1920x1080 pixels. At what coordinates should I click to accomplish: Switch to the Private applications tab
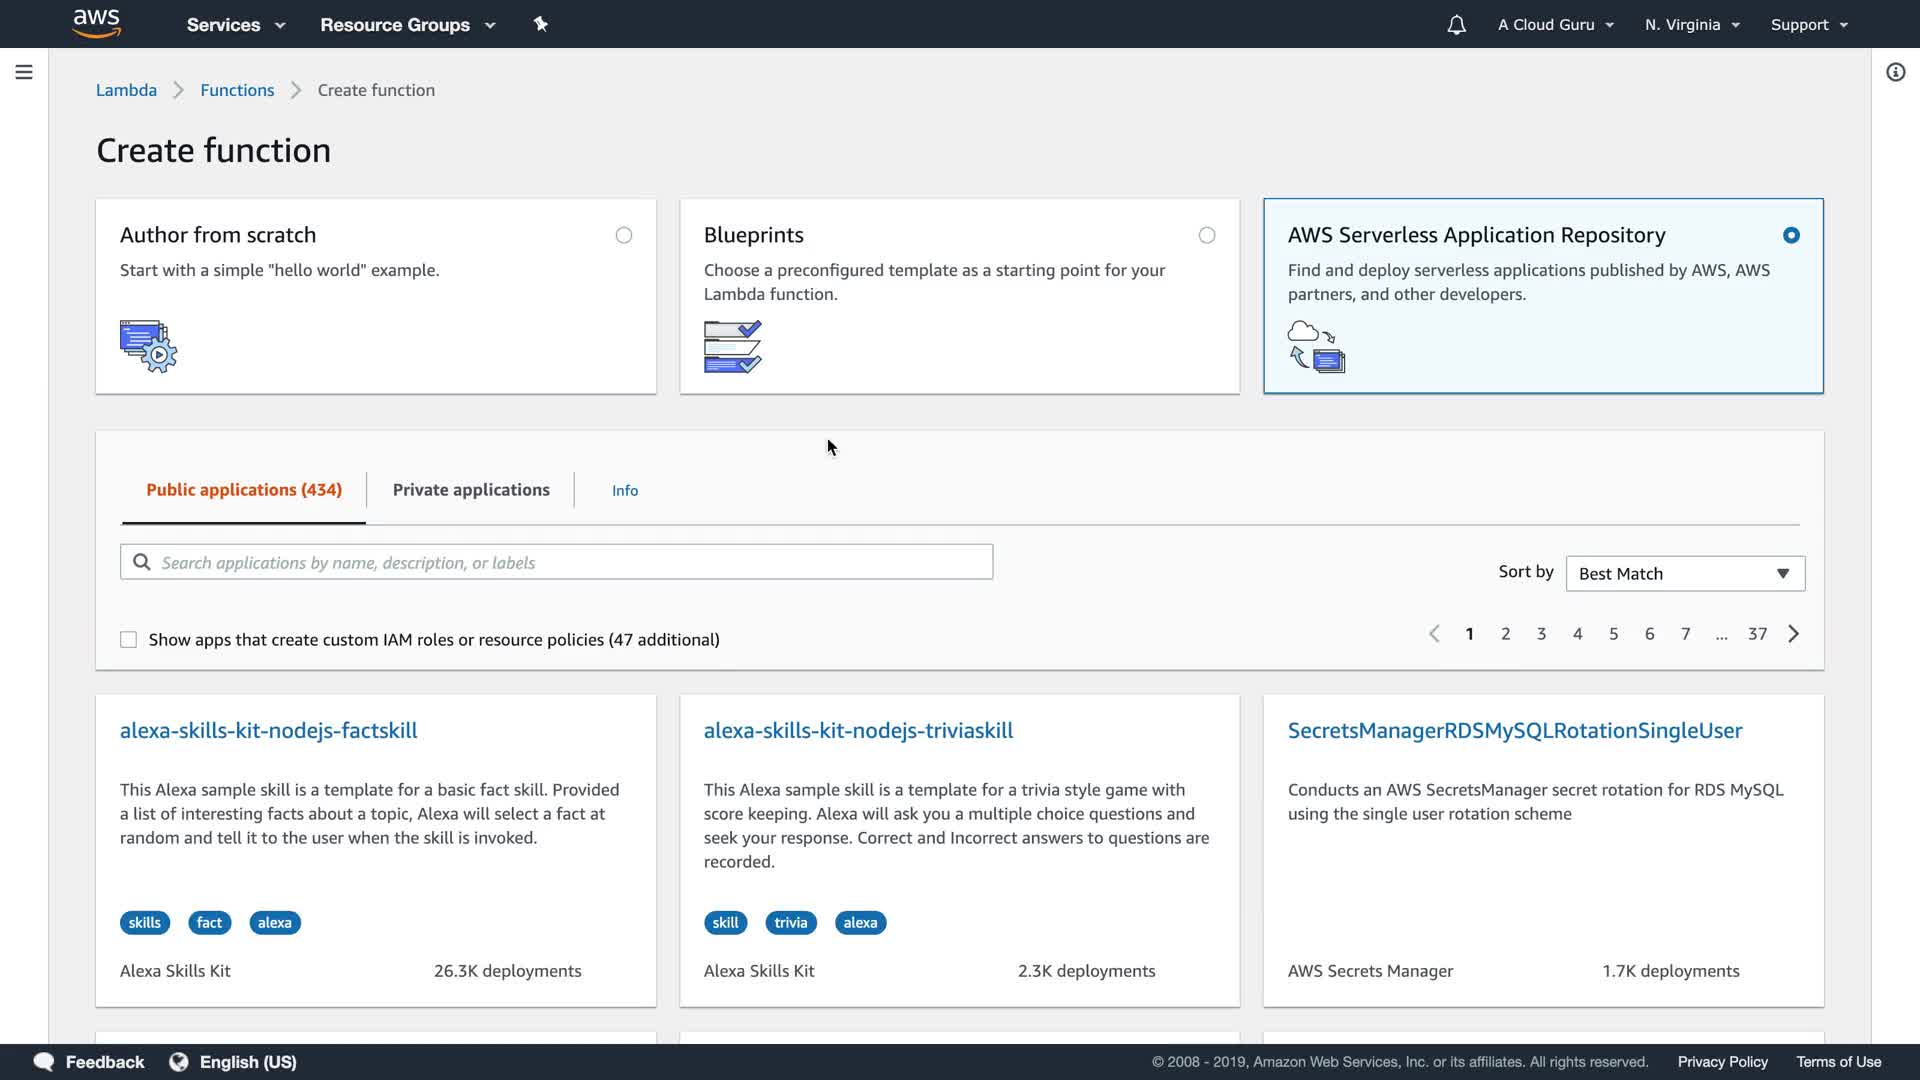pos(471,490)
